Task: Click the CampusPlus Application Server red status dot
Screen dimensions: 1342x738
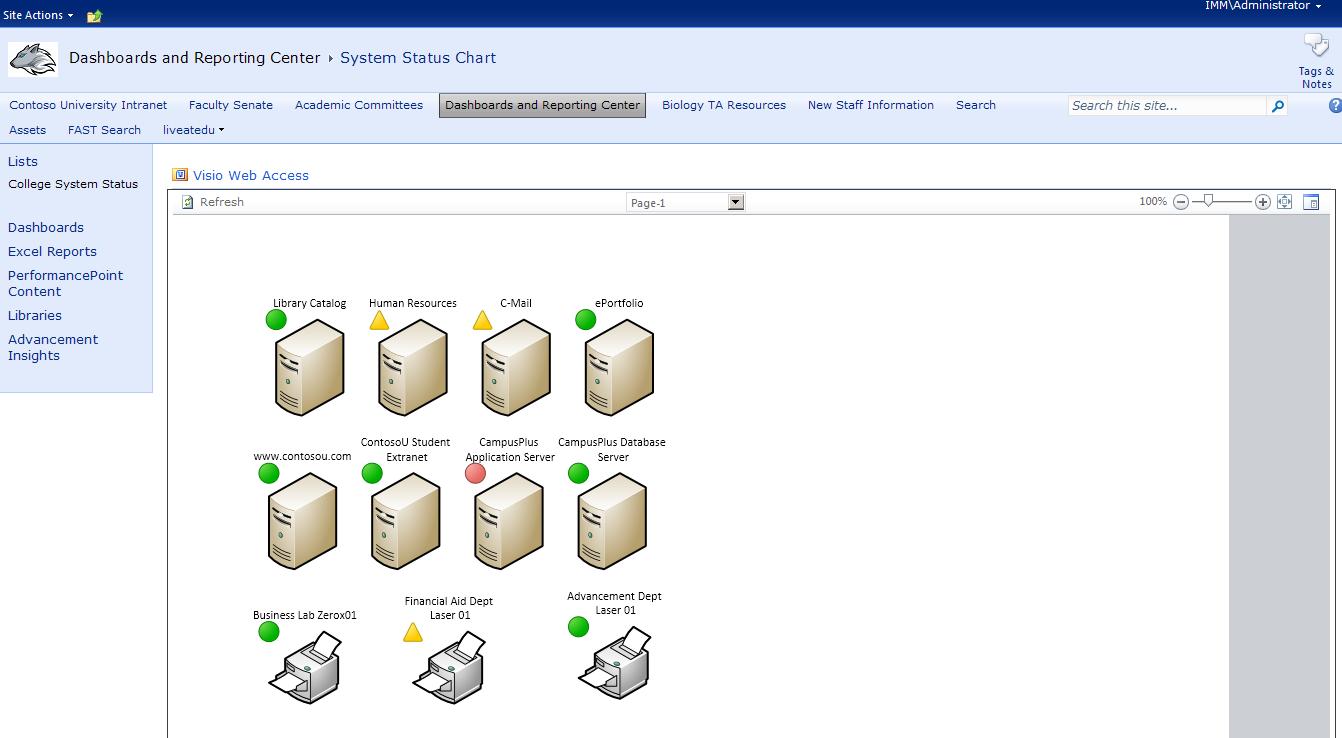Action: click(x=476, y=473)
